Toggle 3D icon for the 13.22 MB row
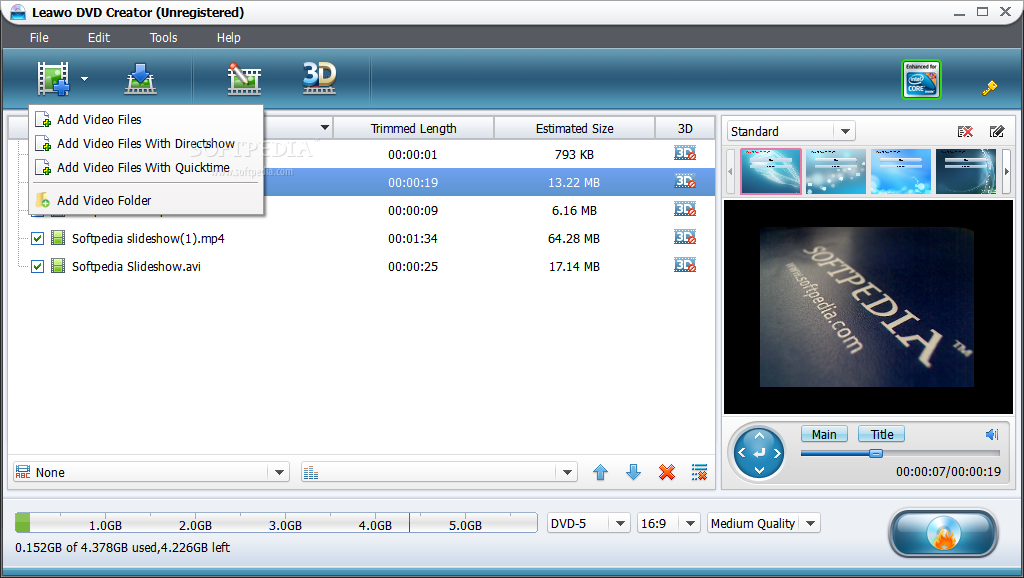This screenshot has height=578, width=1024. tap(685, 182)
